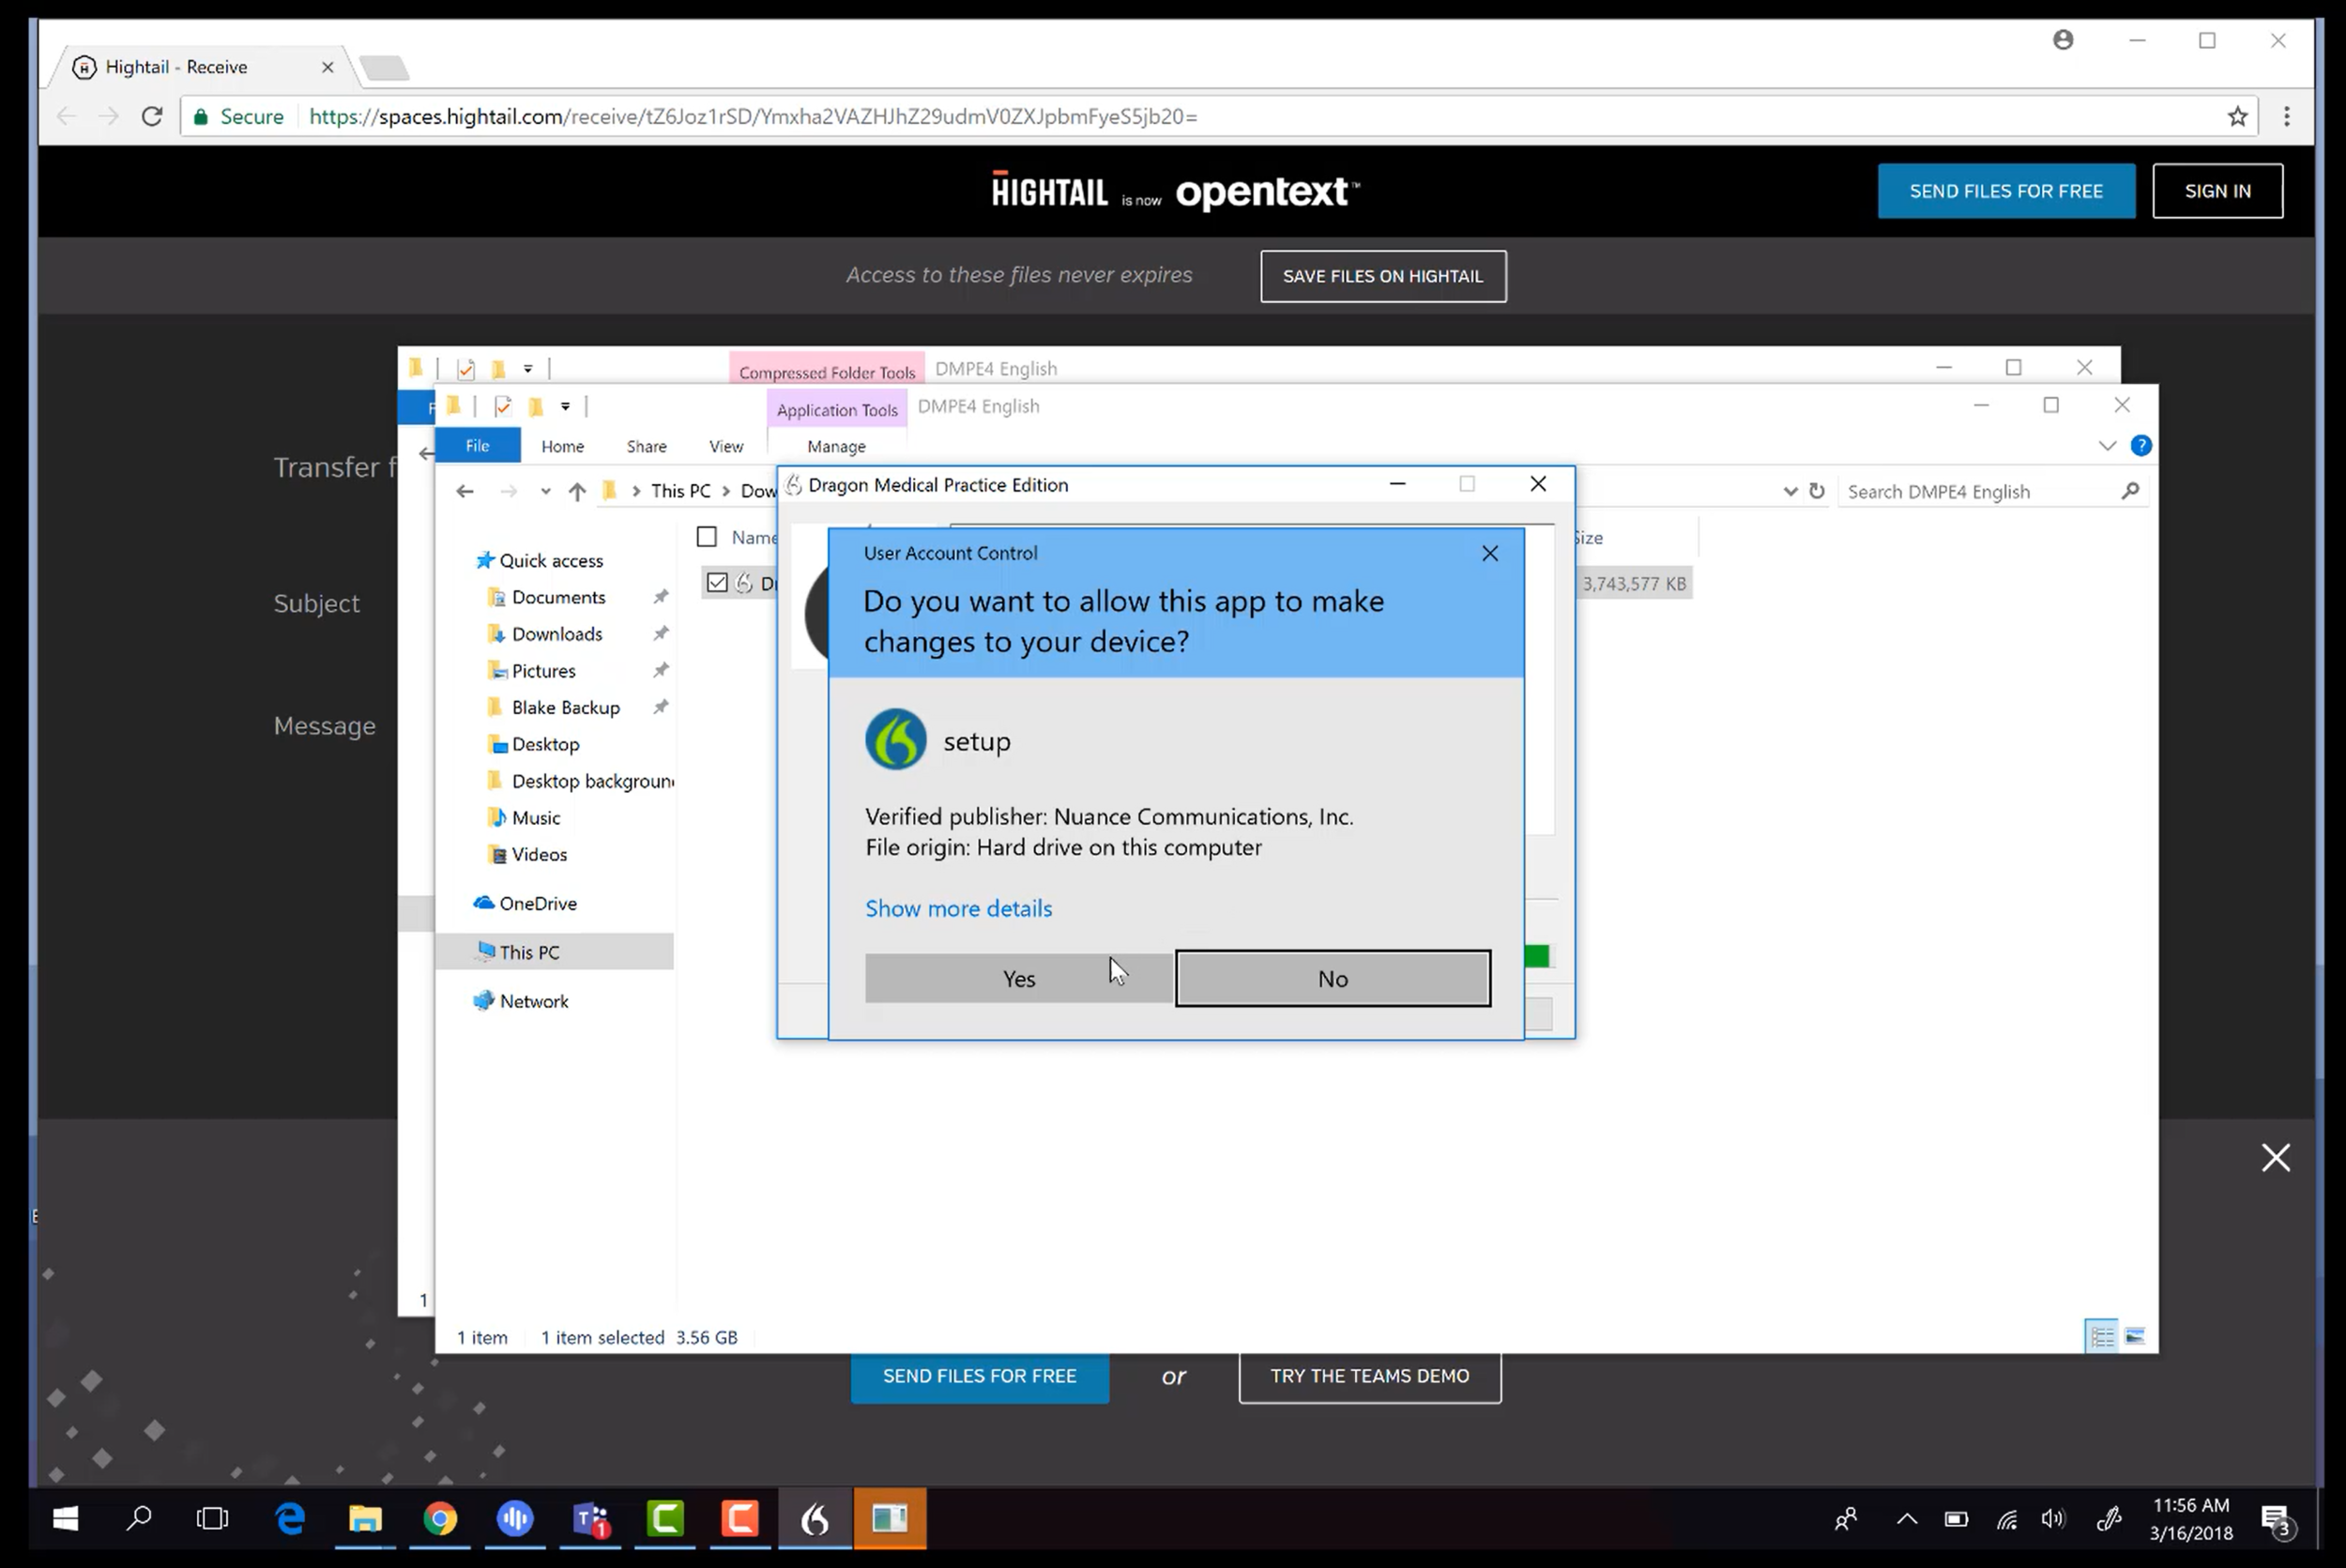The width and height of the screenshot is (2346, 1568).
Task: Open Action Center notifications icon
Action: point(2278,1520)
